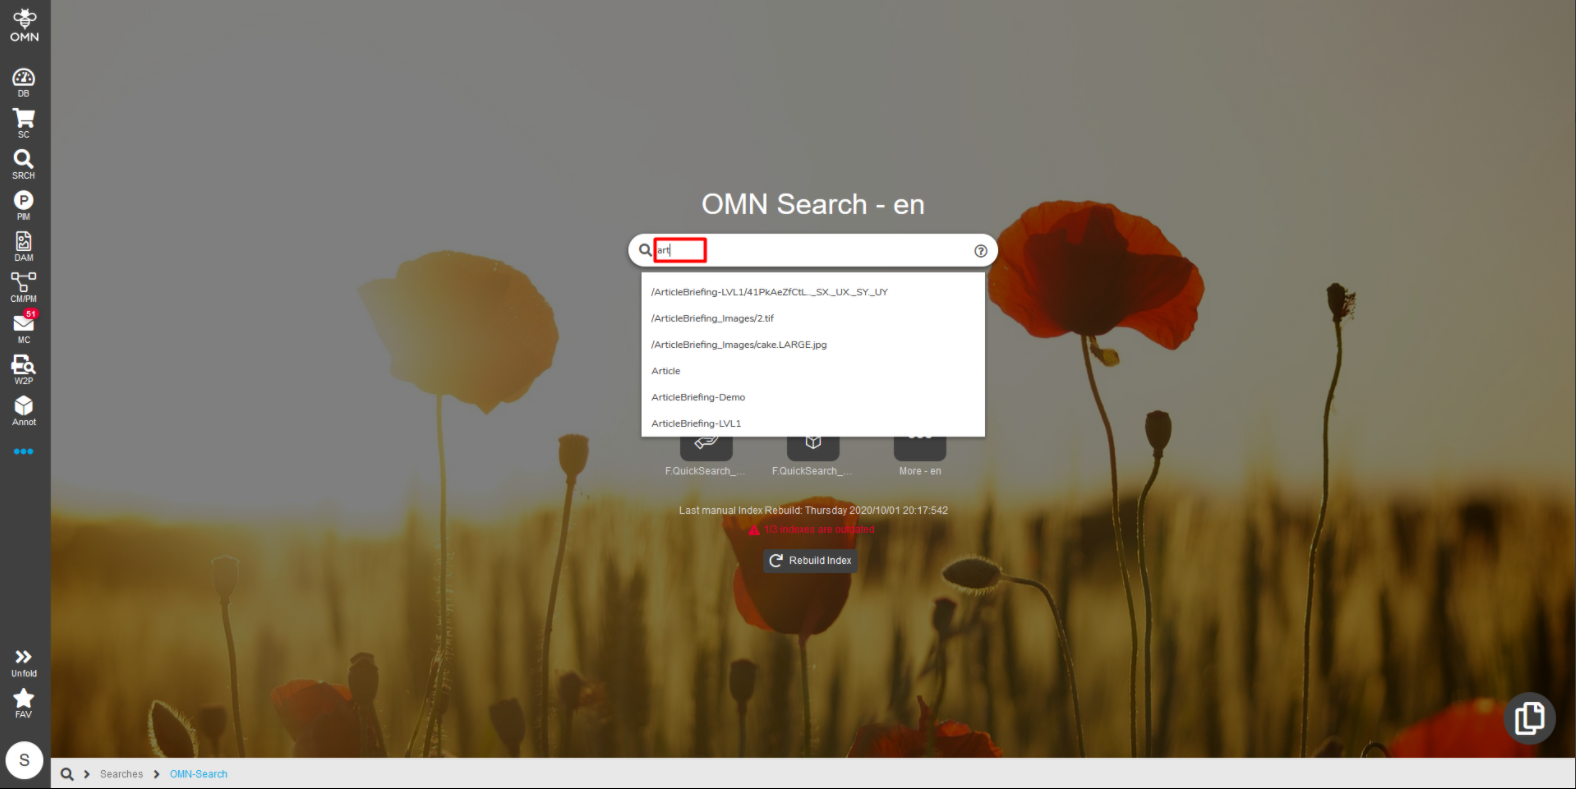Click the search field magnifier icon
The image size is (1576, 789).
click(x=645, y=250)
